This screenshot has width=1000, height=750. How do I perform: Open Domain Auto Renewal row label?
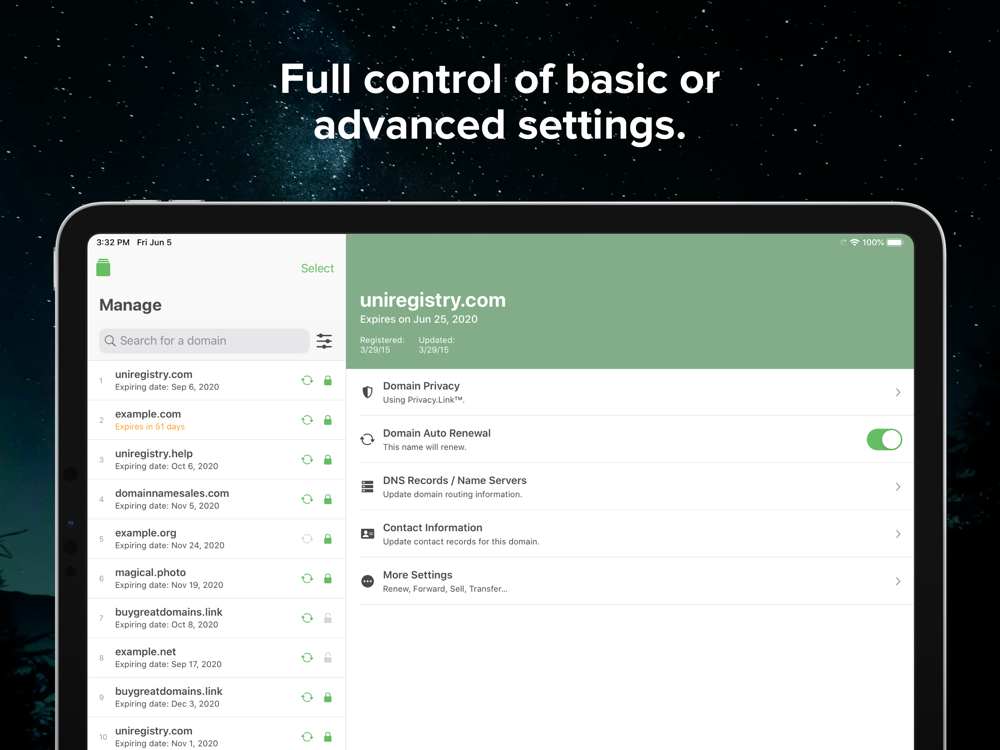[436, 433]
